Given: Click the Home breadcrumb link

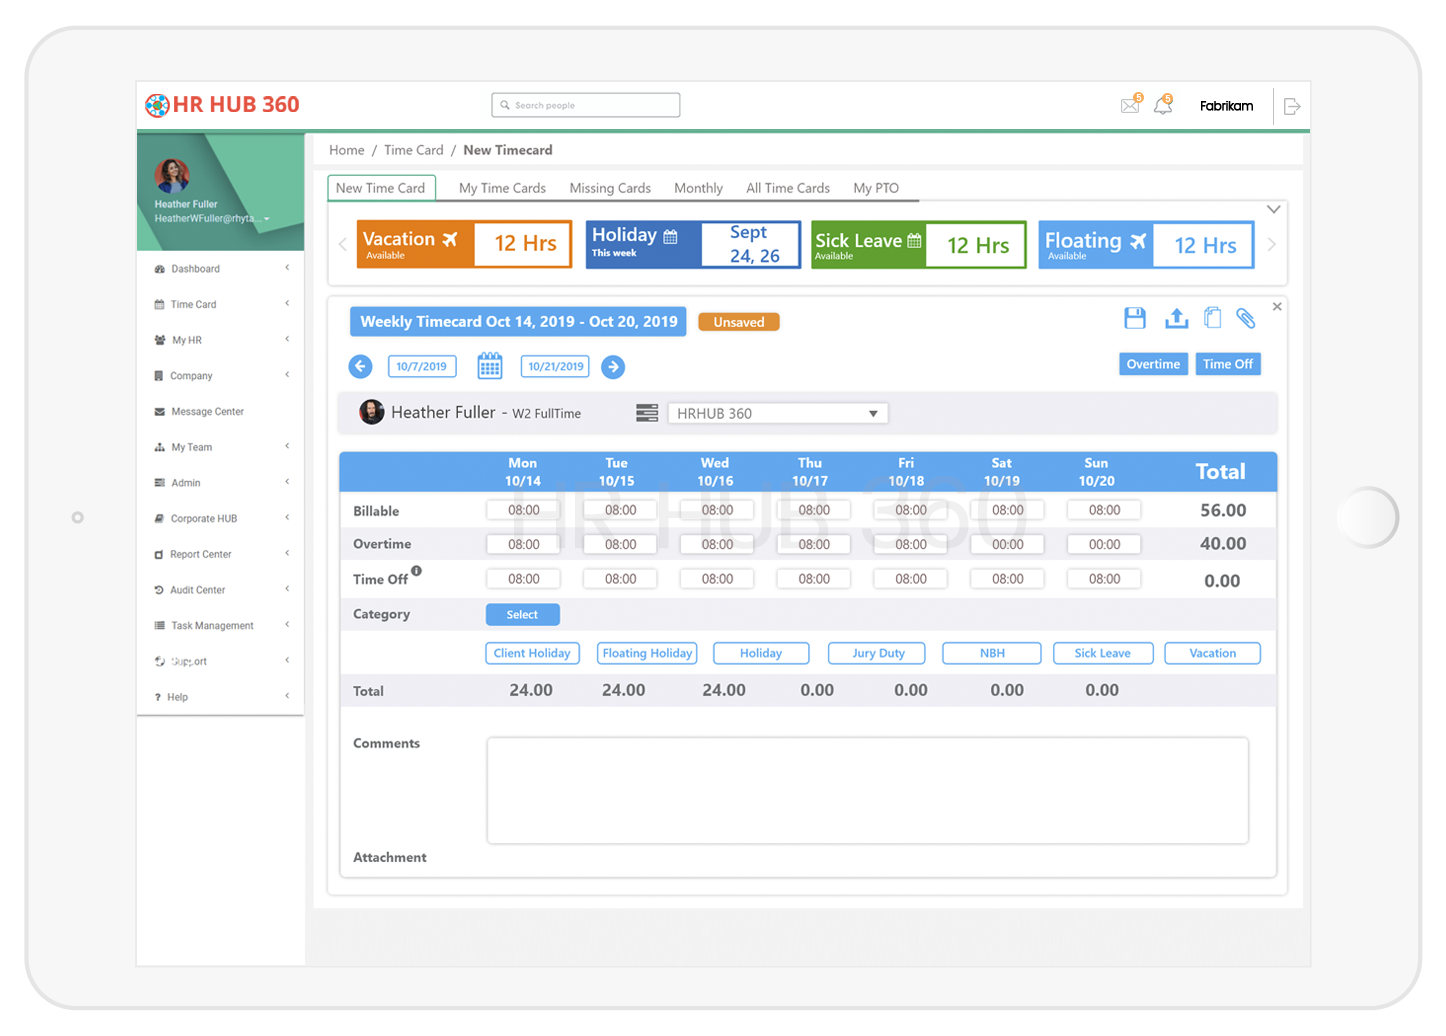Looking at the screenshot, I should point(347,150).
